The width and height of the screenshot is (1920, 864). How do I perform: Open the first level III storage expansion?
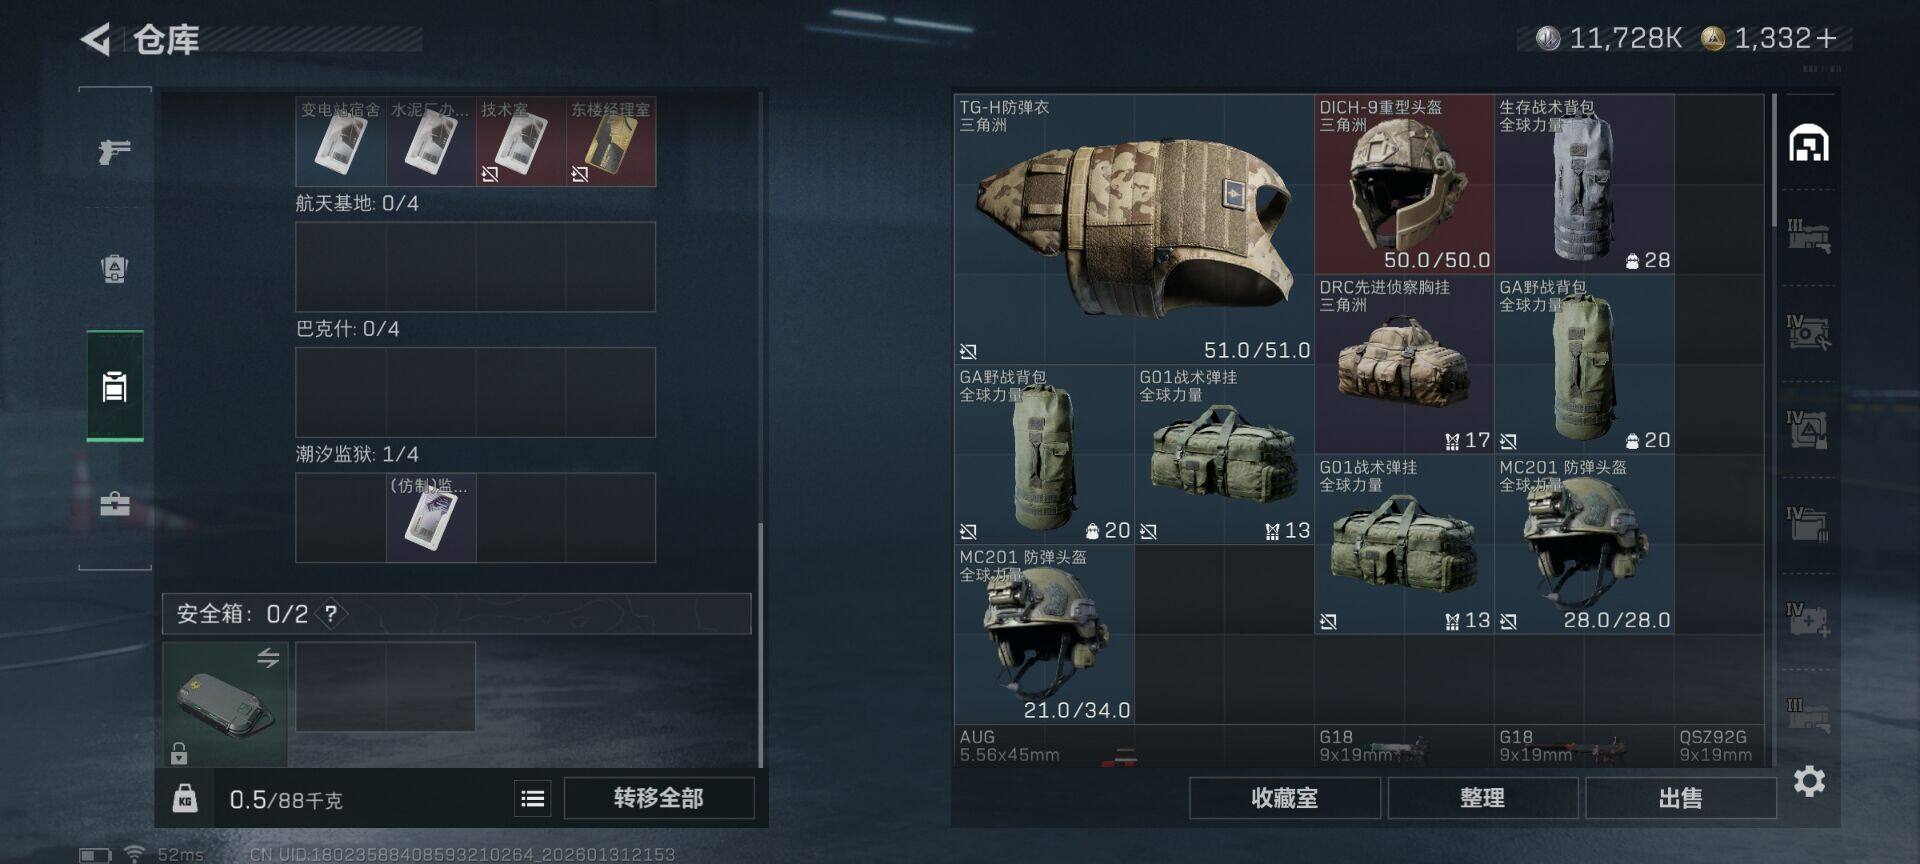click(1808, 236)
